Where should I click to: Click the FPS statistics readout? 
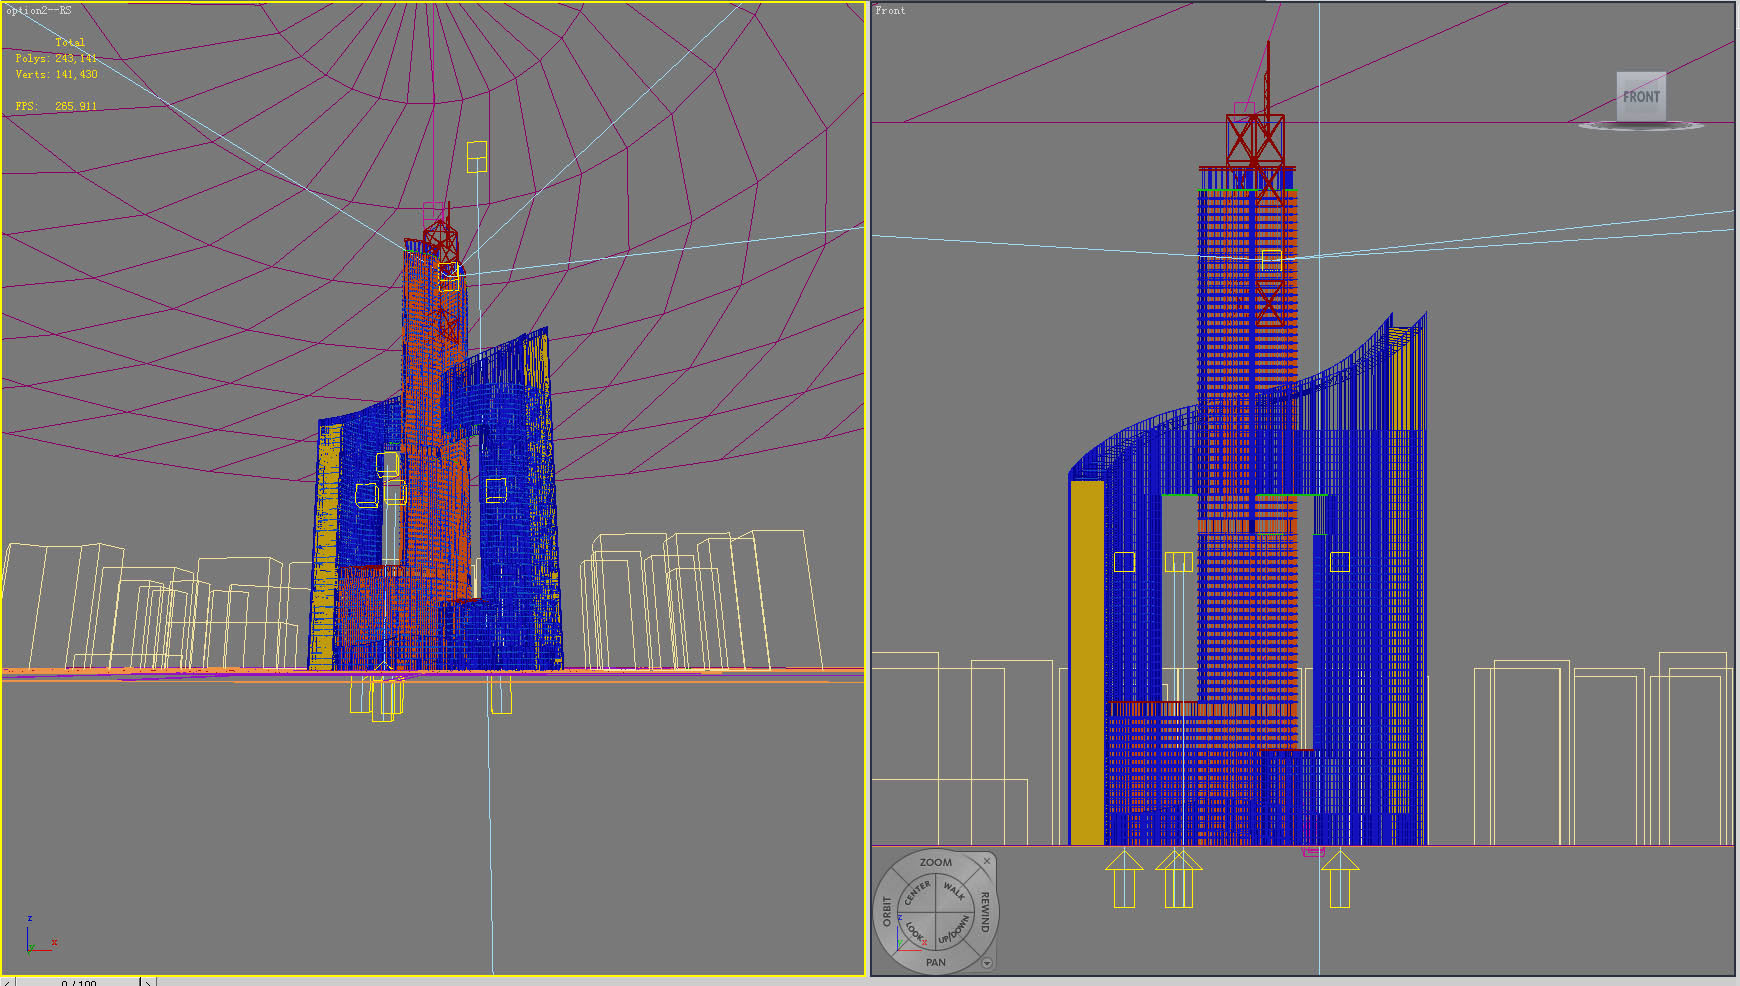(55, 103)
